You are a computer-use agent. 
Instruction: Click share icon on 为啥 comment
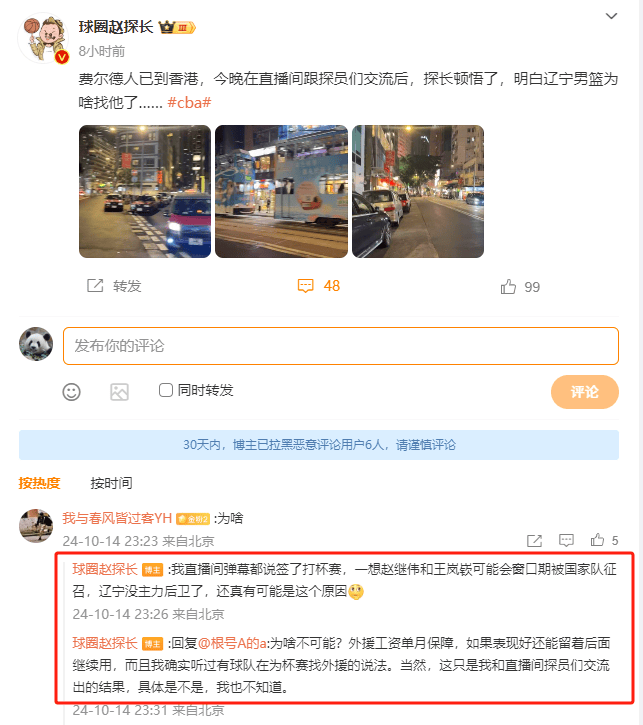point(534,541)
